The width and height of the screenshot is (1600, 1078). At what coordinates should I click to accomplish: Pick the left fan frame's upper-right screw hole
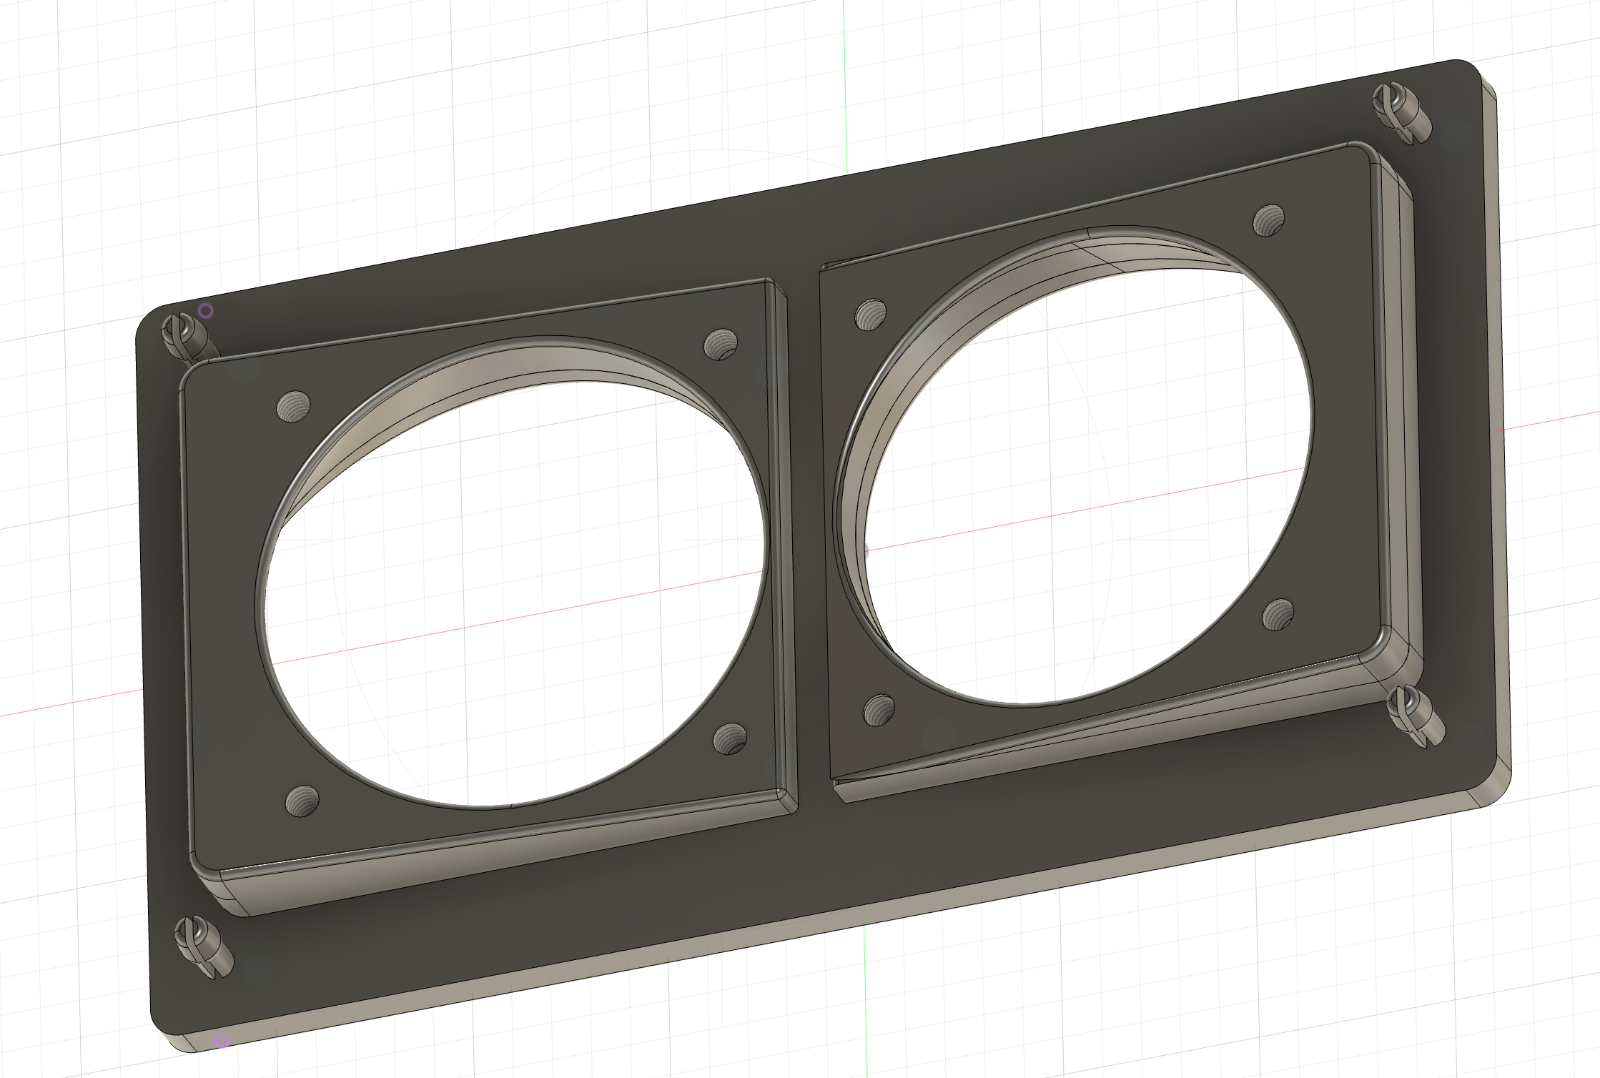tap(720, 345)
